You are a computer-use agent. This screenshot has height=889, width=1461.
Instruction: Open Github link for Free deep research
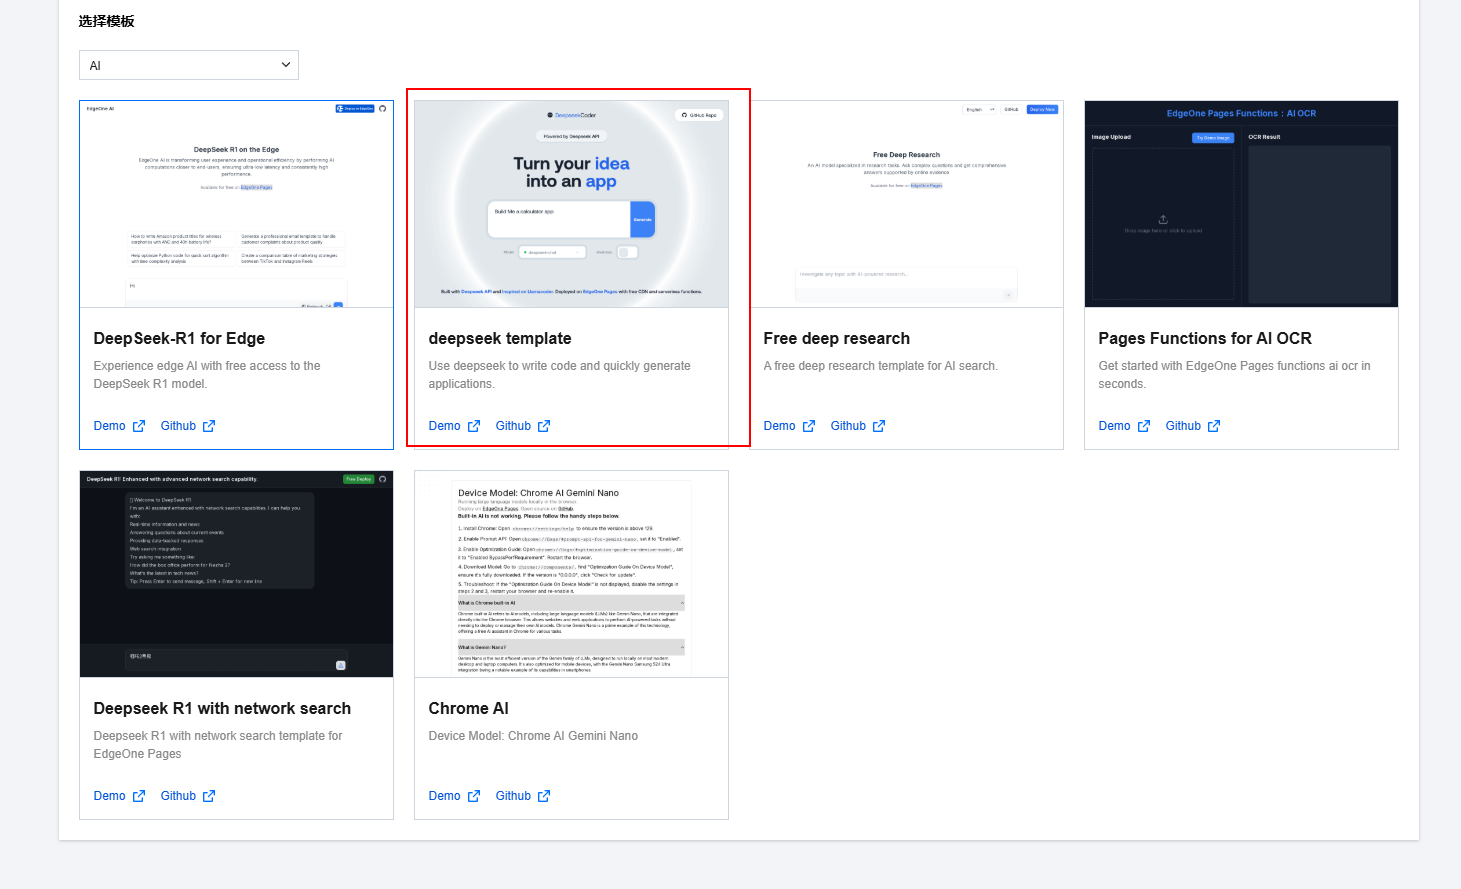click(x=848, y=426)
